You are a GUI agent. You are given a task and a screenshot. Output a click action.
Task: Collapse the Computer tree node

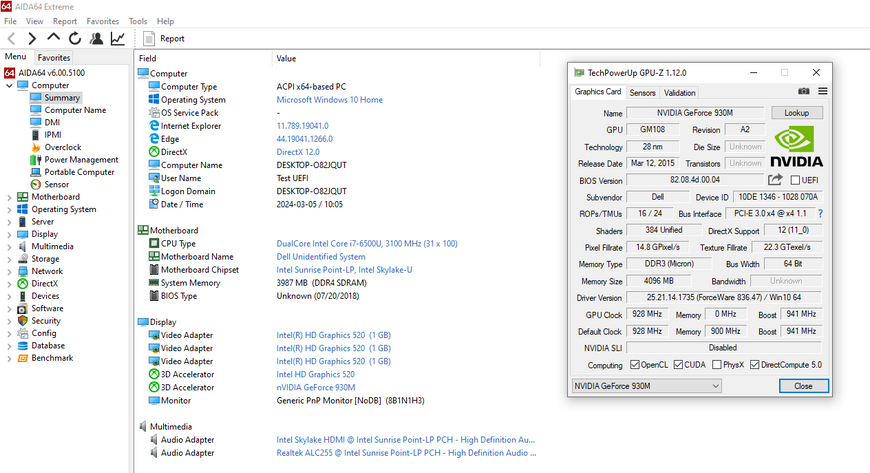(x=9, y=85)
